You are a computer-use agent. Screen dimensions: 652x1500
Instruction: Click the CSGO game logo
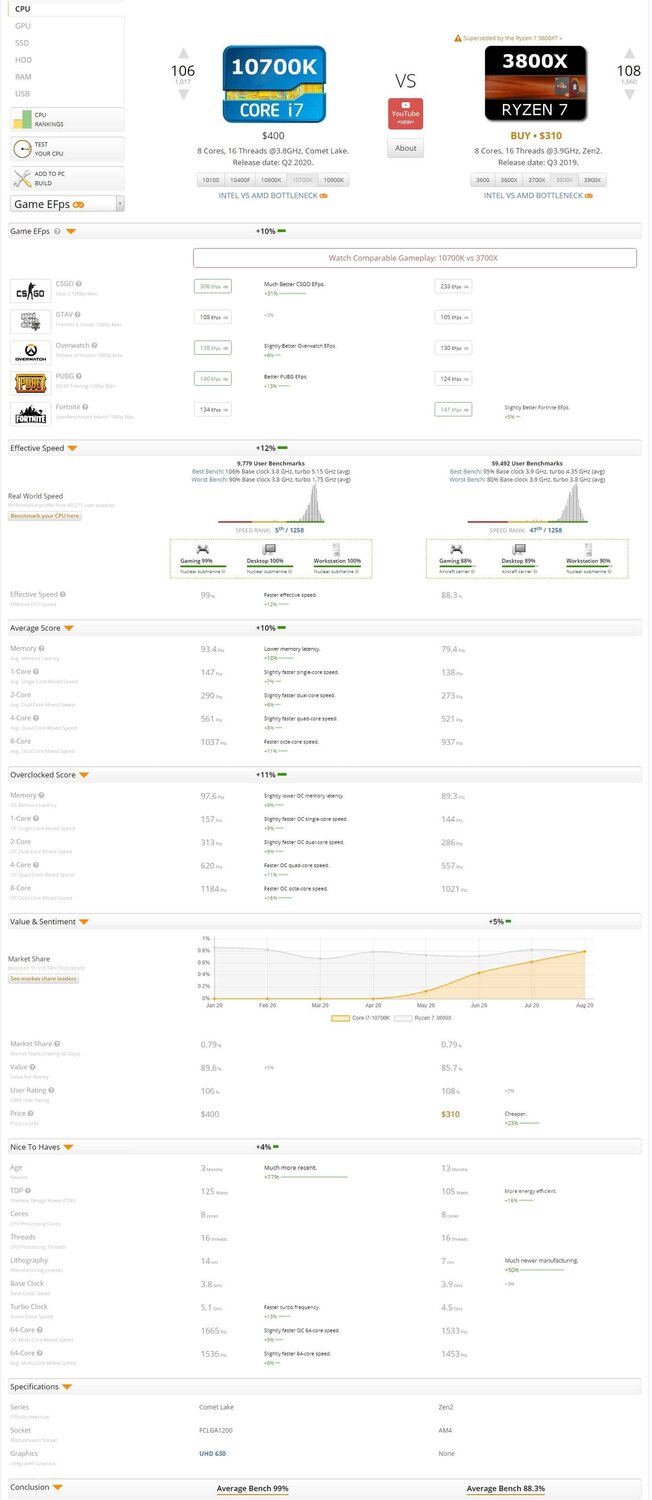pos(30,291)
